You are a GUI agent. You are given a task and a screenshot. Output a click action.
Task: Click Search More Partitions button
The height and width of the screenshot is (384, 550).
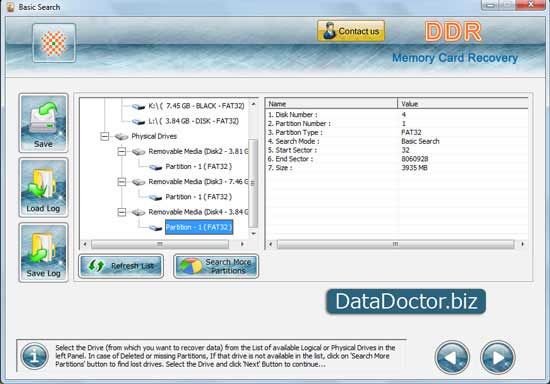216,266
